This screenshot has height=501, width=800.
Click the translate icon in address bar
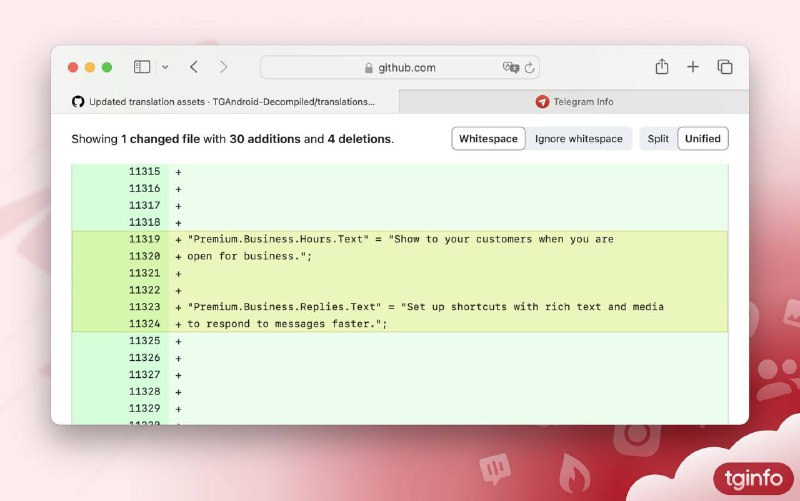click(x=510, y=68)
